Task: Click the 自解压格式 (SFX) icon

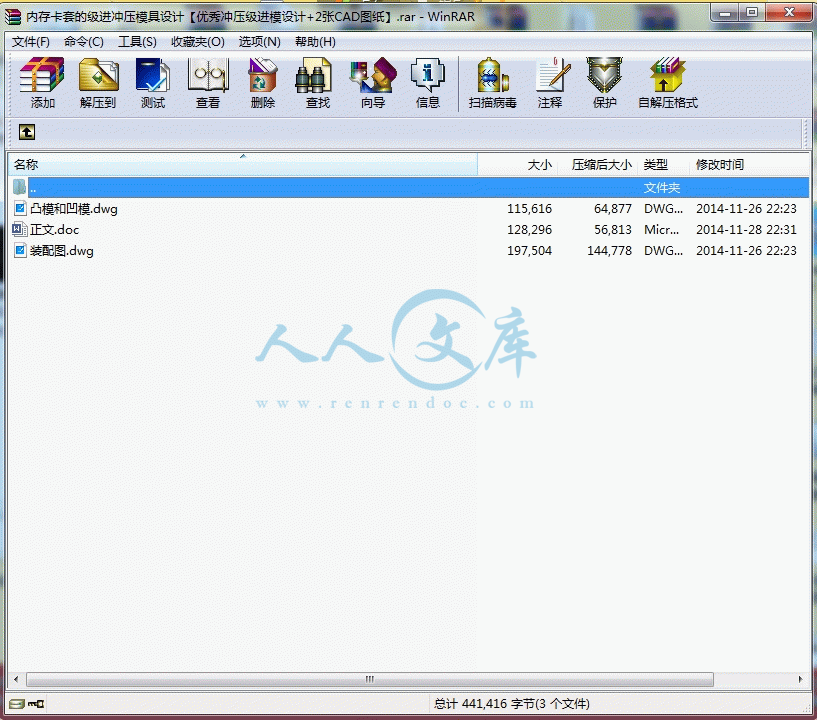Action: coord(668,83)
